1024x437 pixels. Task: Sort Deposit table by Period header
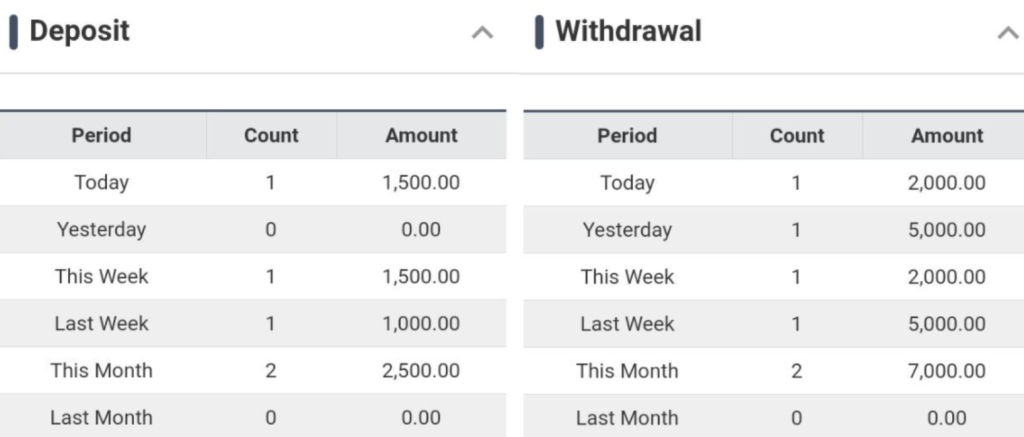pos(101,136)
